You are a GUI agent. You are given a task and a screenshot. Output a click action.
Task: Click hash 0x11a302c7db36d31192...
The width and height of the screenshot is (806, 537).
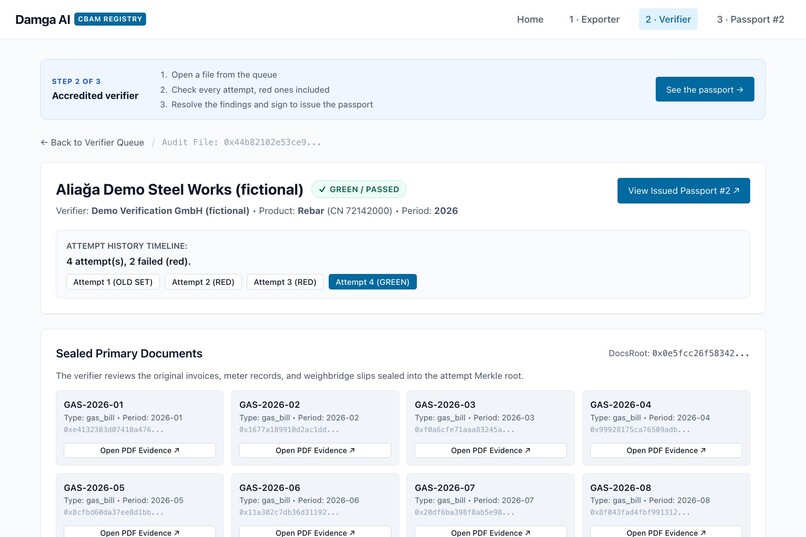(289, 512)
